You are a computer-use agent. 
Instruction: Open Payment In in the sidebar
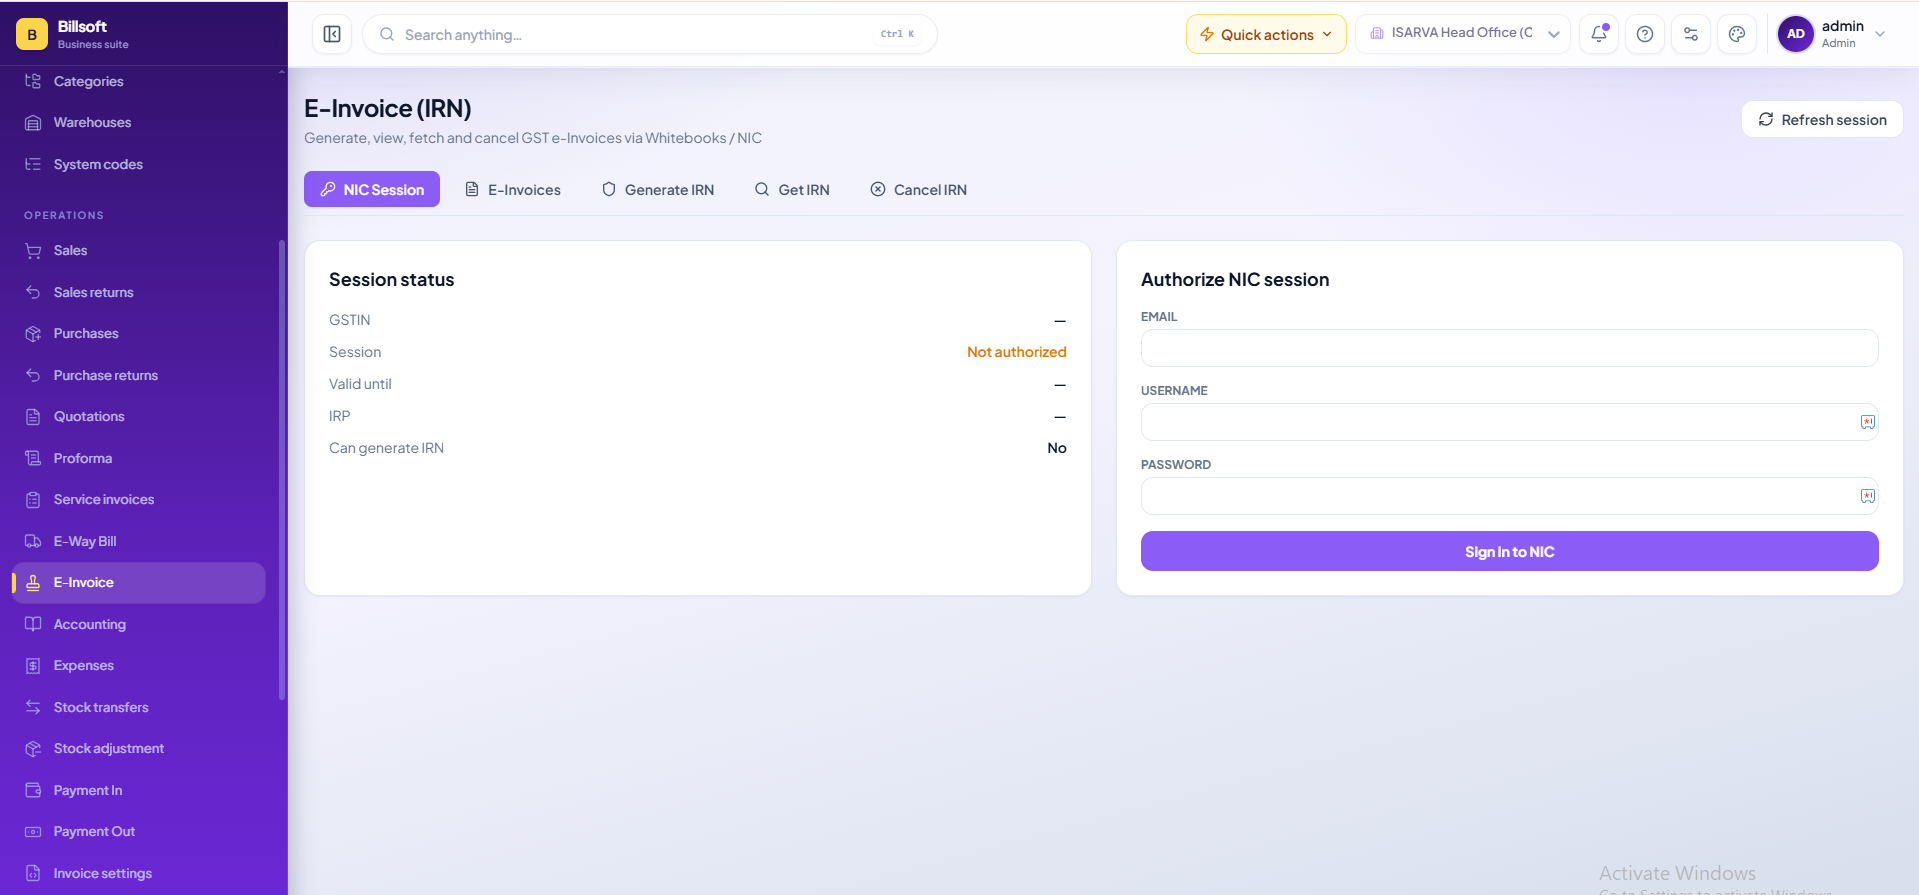pos(139,790)
